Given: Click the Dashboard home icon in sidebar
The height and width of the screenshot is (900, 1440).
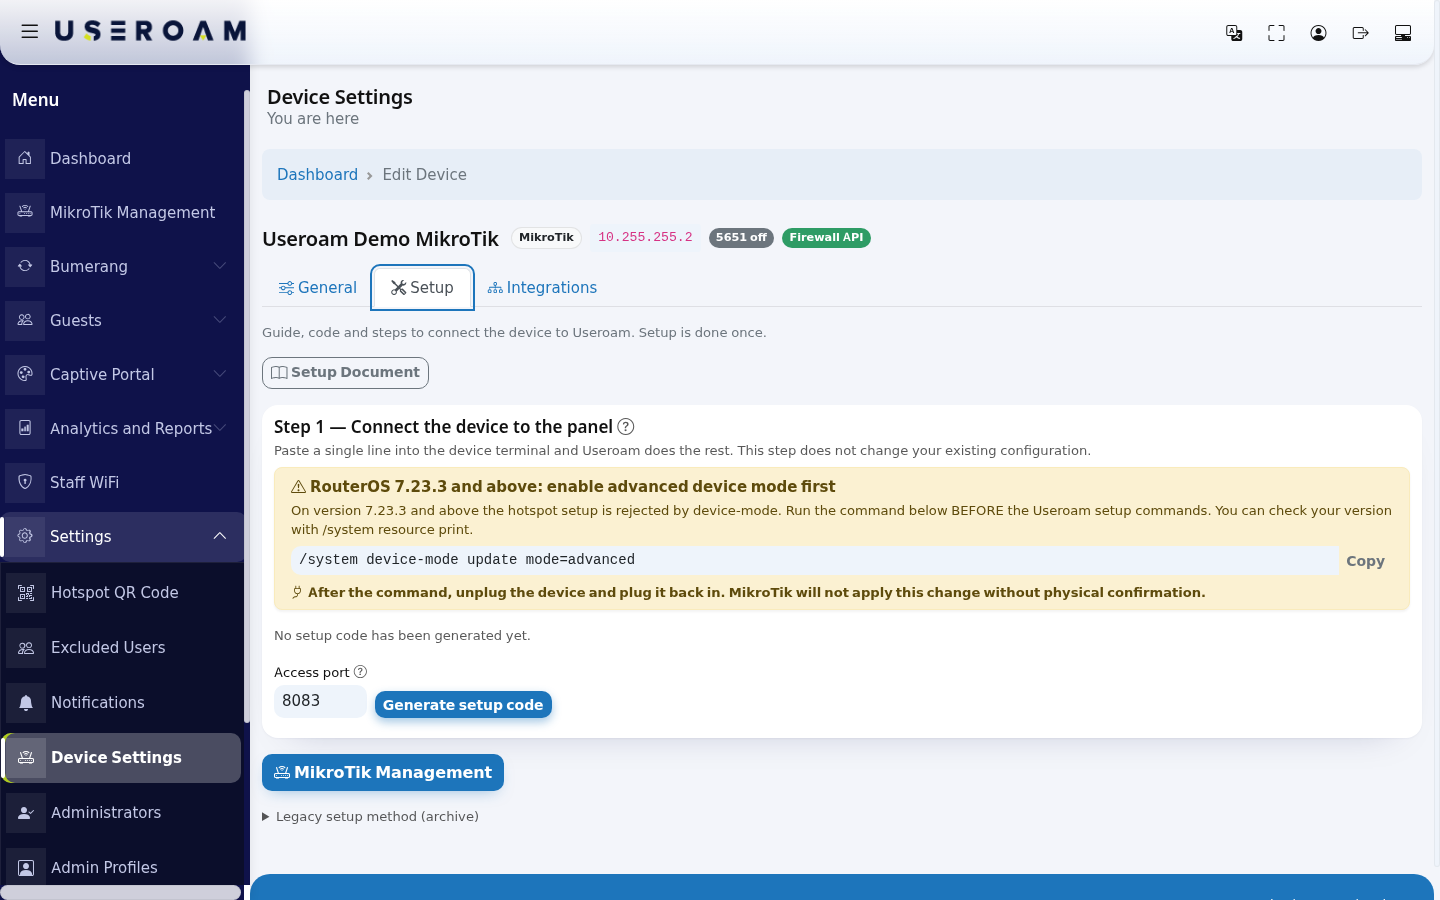Looking at the screenshot, I should [25, 158].
